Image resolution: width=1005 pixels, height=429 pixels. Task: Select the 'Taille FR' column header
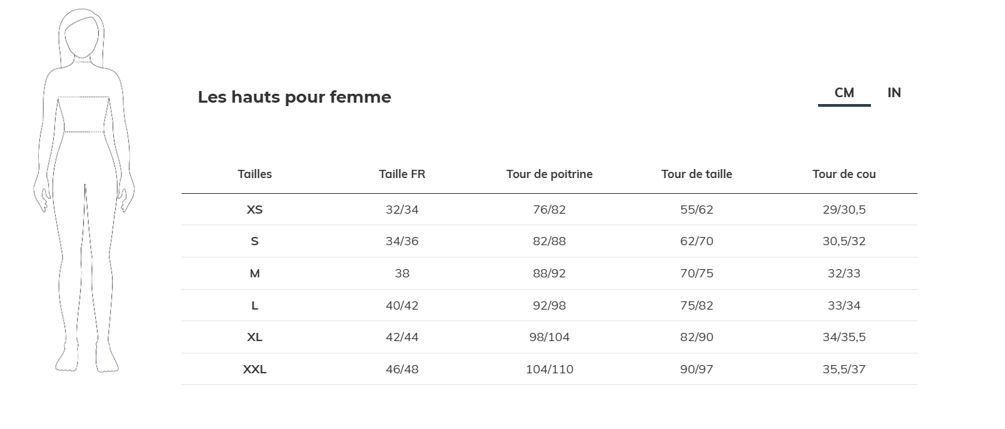402,174
